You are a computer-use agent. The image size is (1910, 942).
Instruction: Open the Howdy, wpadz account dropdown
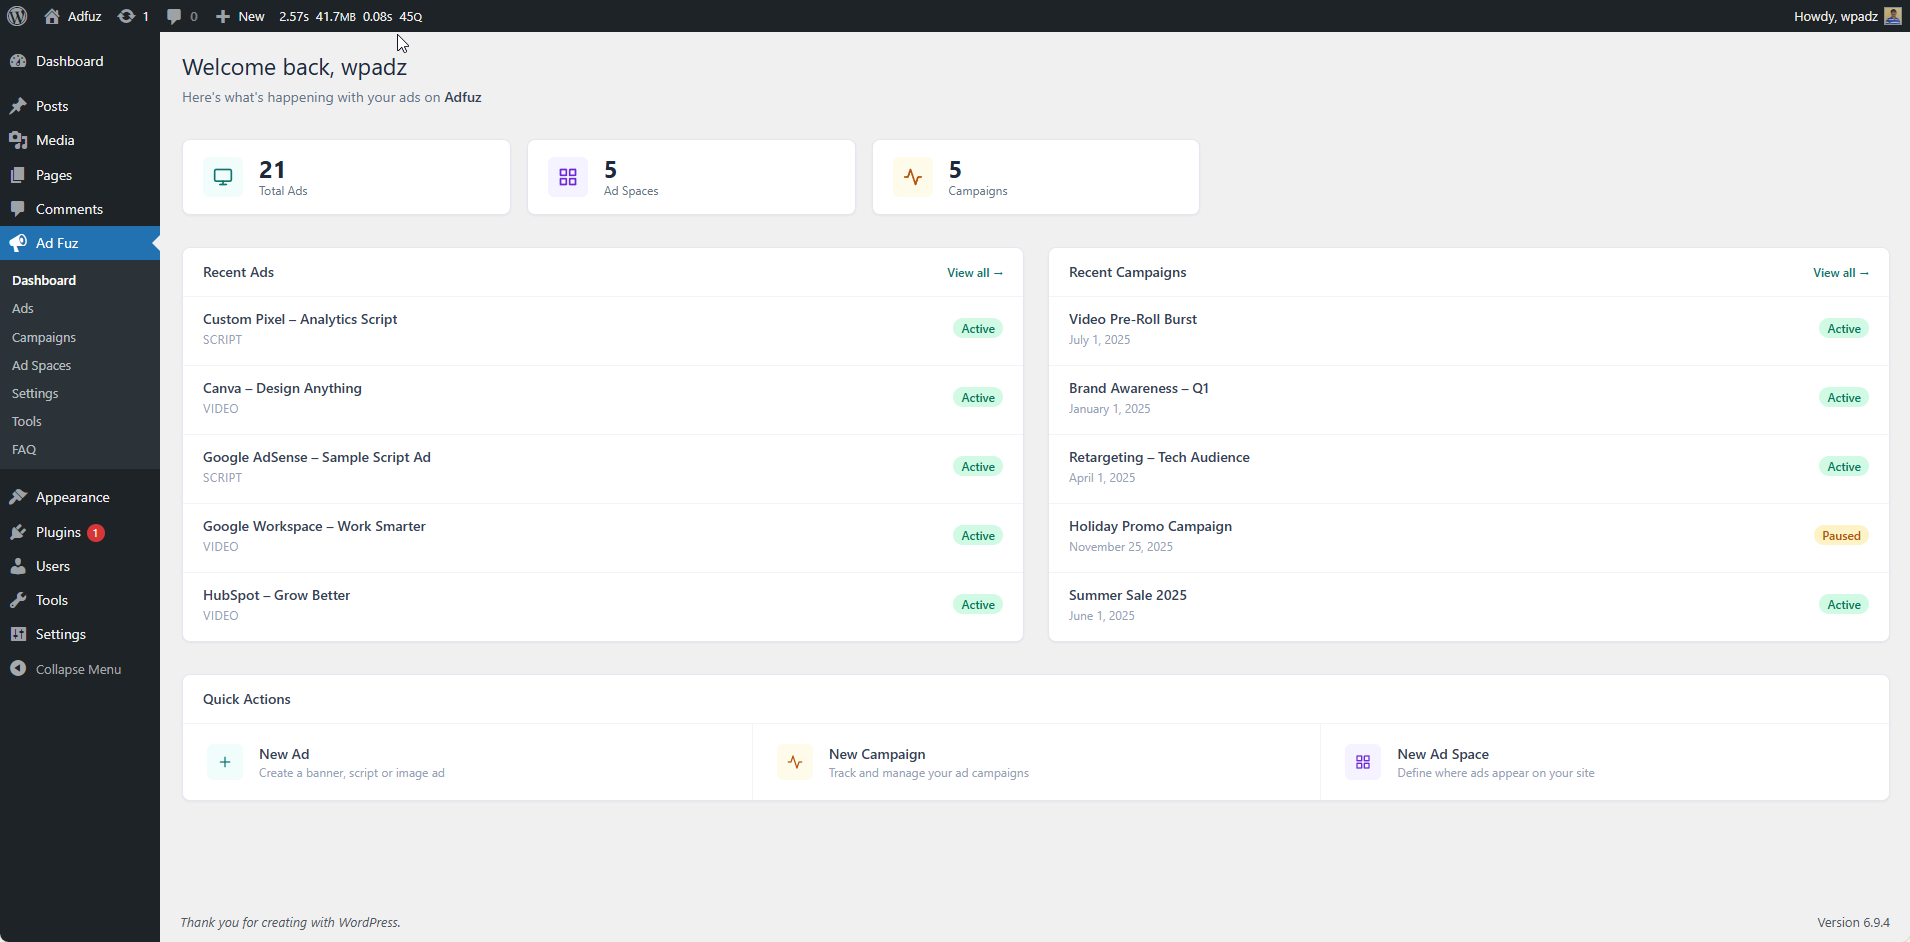(x=1835, y=16)
